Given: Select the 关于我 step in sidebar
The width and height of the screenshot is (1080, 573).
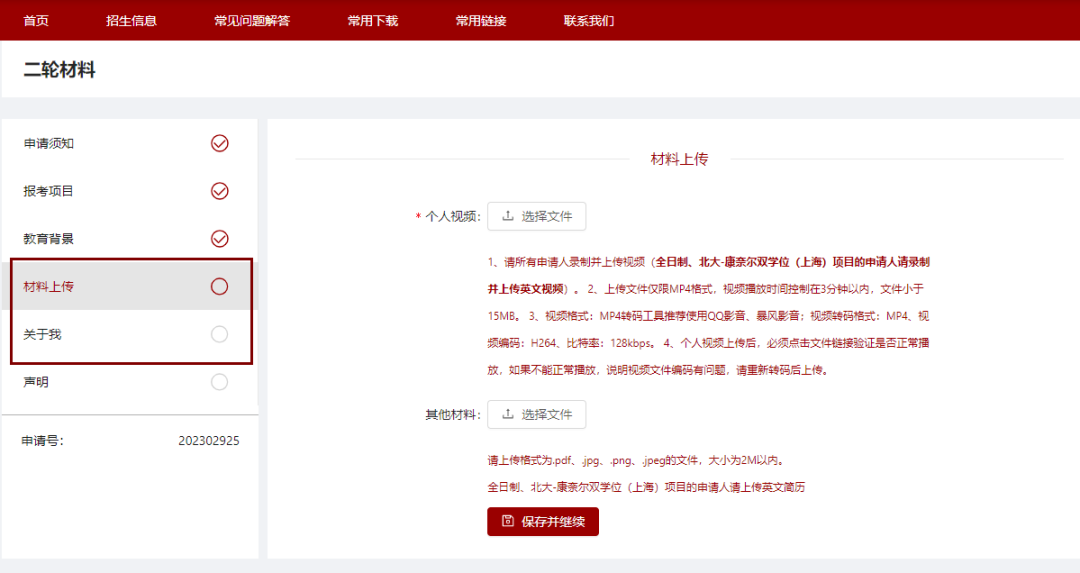Looking at the screenshot, I should point(129,334).
